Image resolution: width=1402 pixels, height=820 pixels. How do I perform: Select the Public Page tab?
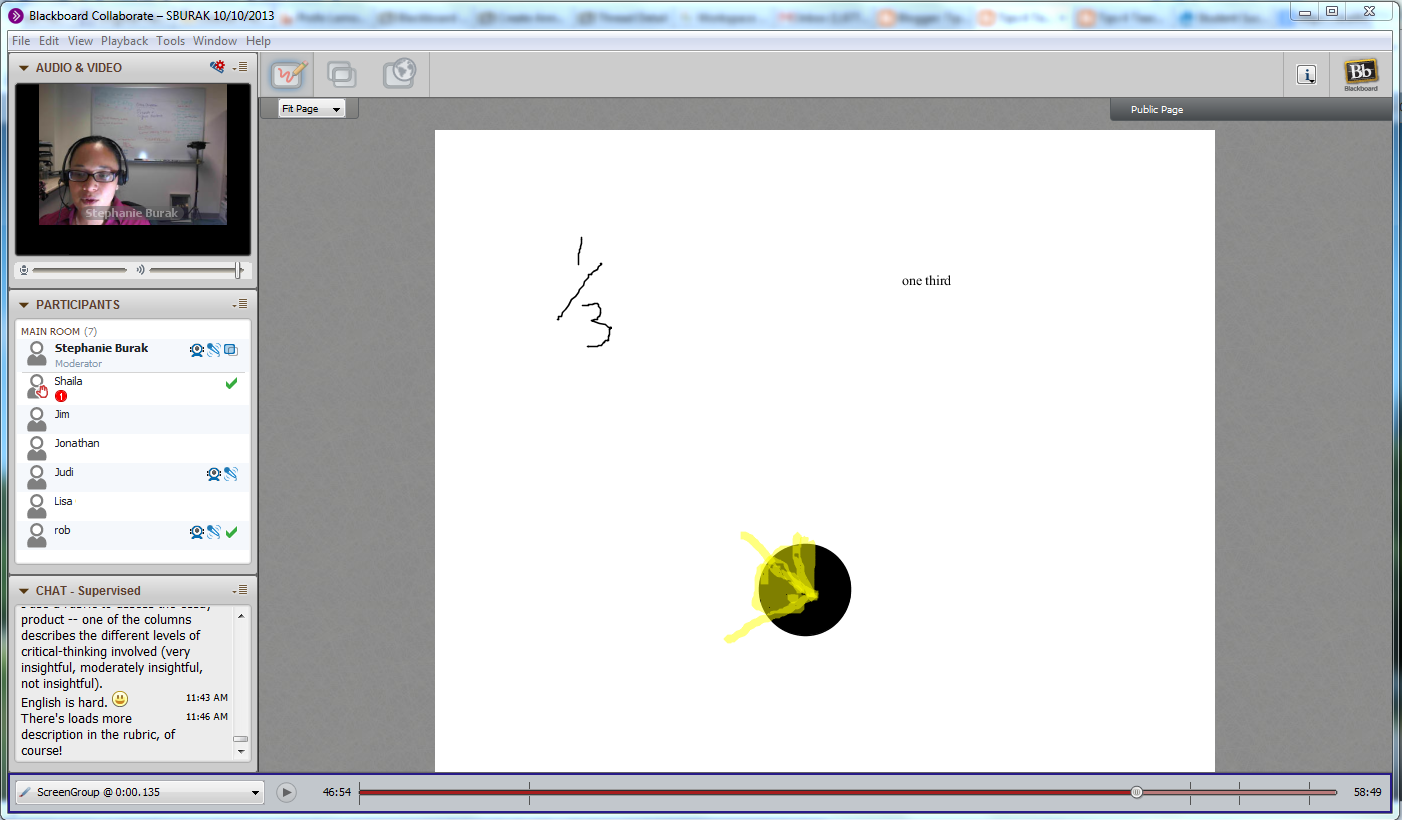1156,109
